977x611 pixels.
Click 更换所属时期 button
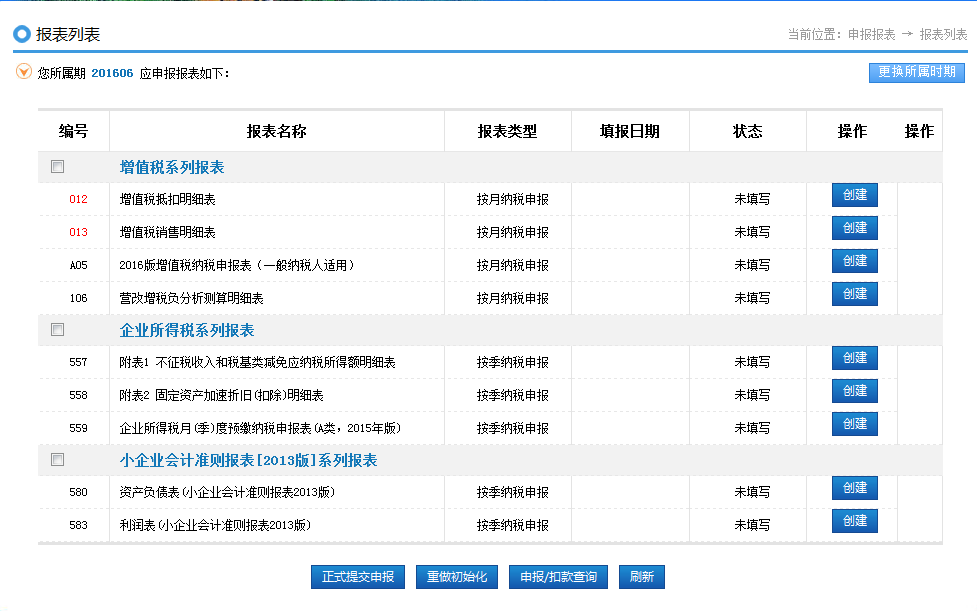point(917,72)
